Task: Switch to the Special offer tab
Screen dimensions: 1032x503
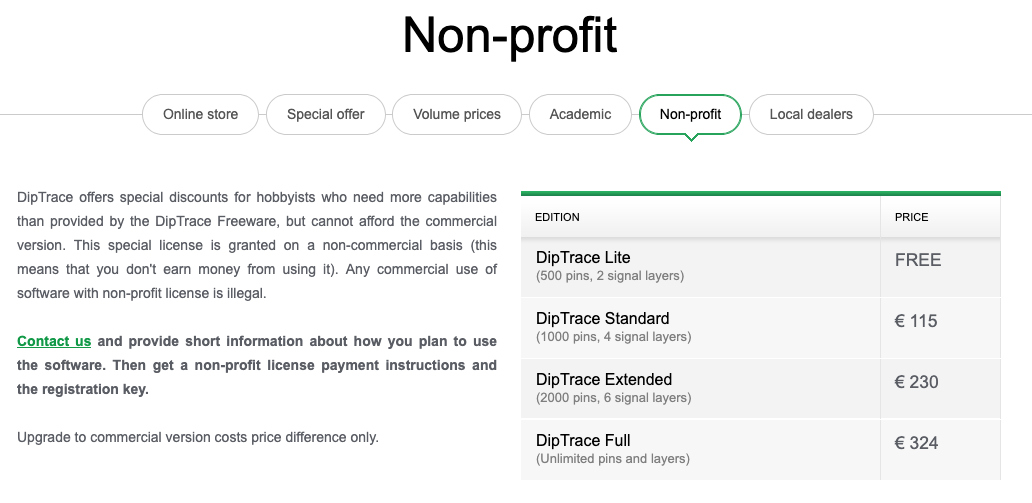Action: click(x=325, y=114)
